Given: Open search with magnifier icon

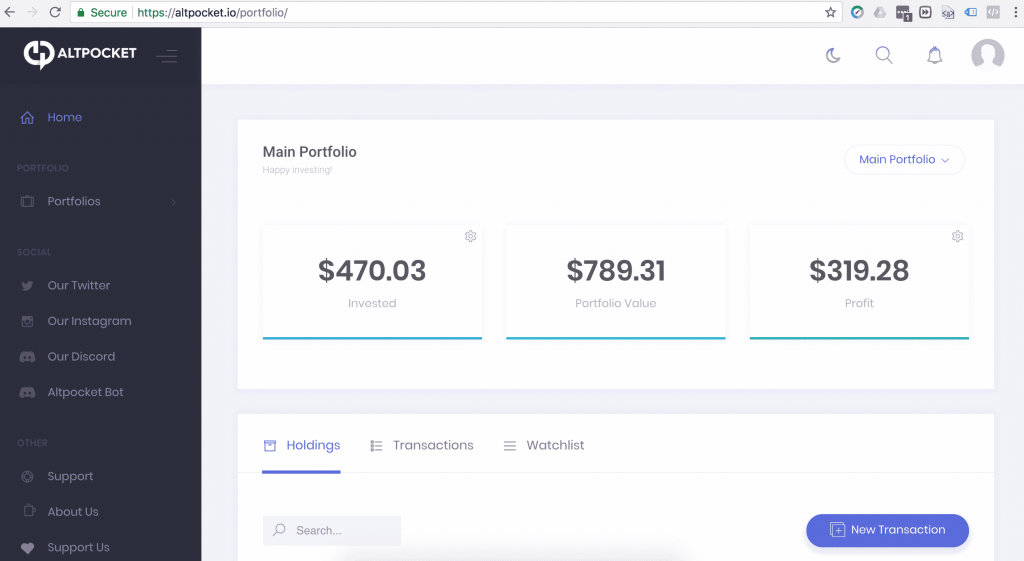Looking at the screenshot, I should [x=884, y=55].
